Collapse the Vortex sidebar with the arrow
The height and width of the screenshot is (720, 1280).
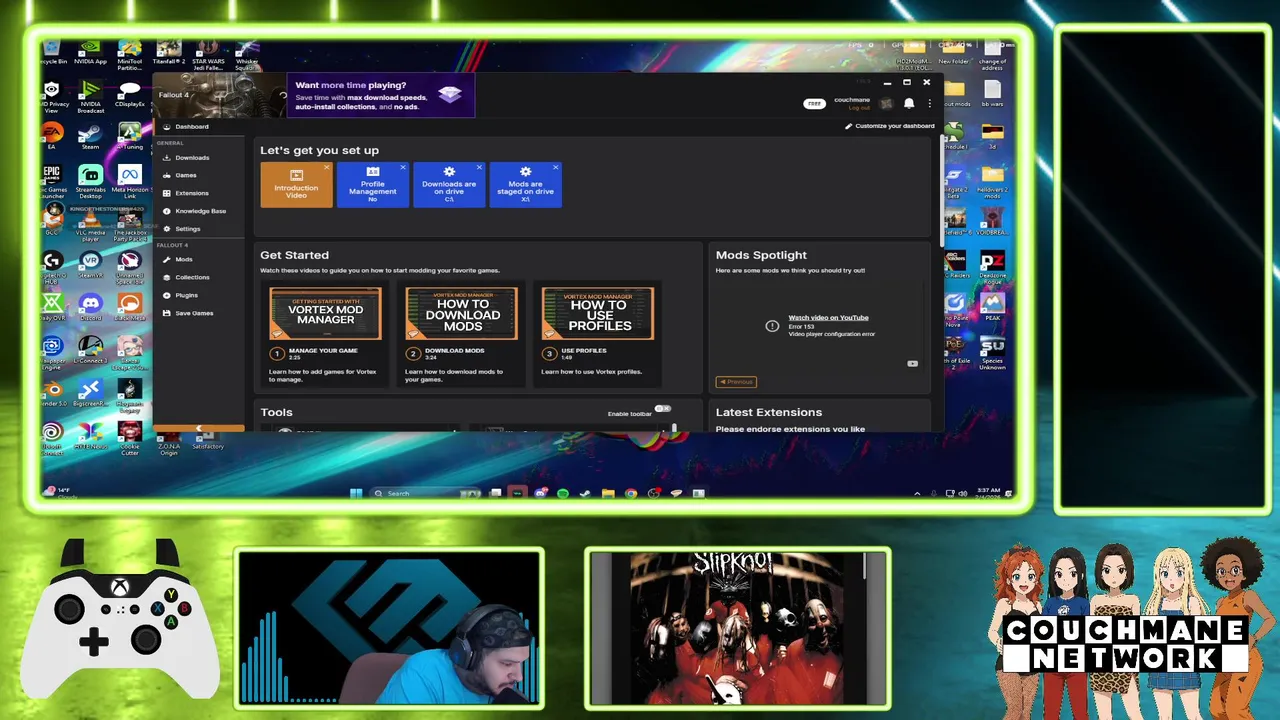click(x=198, y=429)
